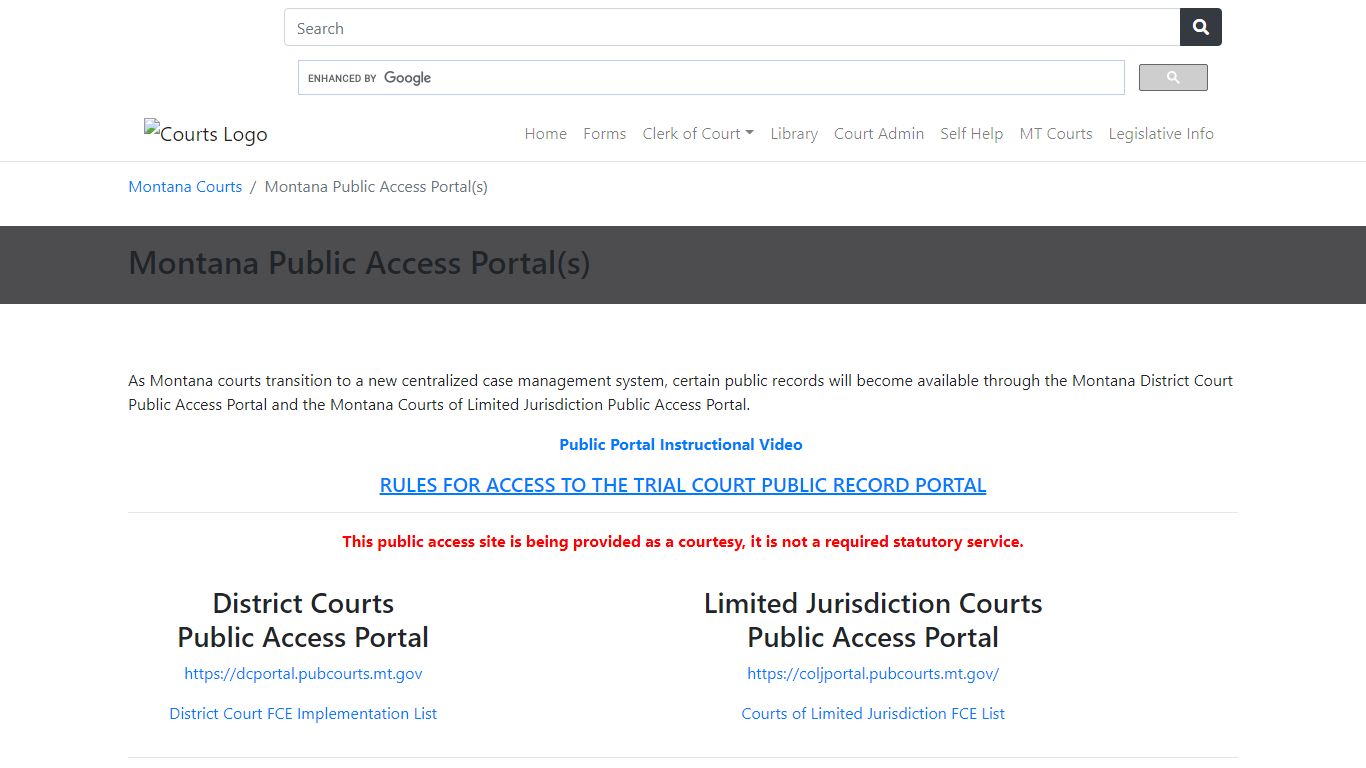Click the Montana Courts breadcrumb link
Viewport: 1366px width, 768px height.
tap(185, 187)
